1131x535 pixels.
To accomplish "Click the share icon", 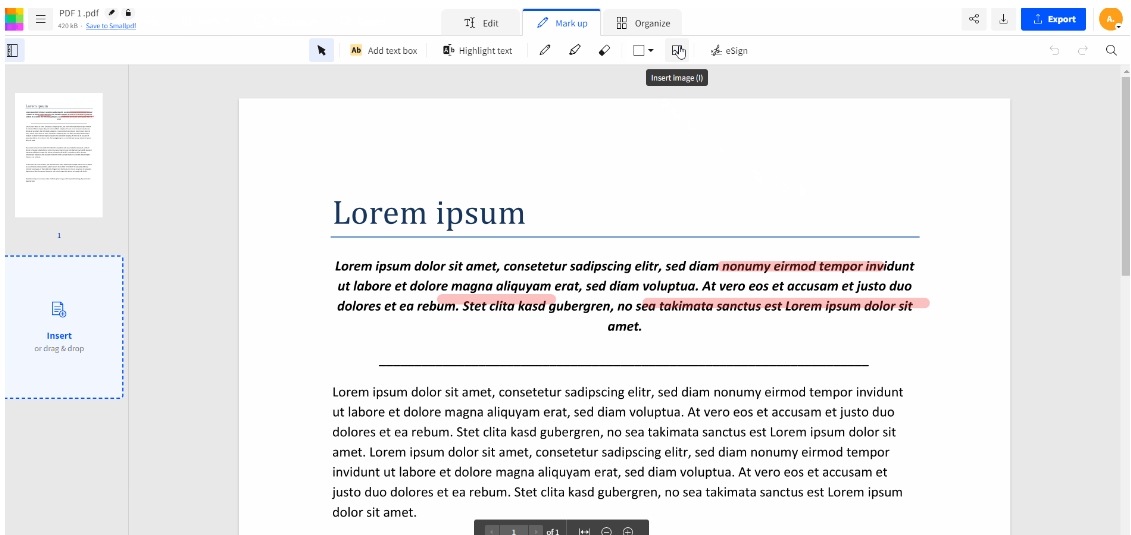I will (974, 19).
